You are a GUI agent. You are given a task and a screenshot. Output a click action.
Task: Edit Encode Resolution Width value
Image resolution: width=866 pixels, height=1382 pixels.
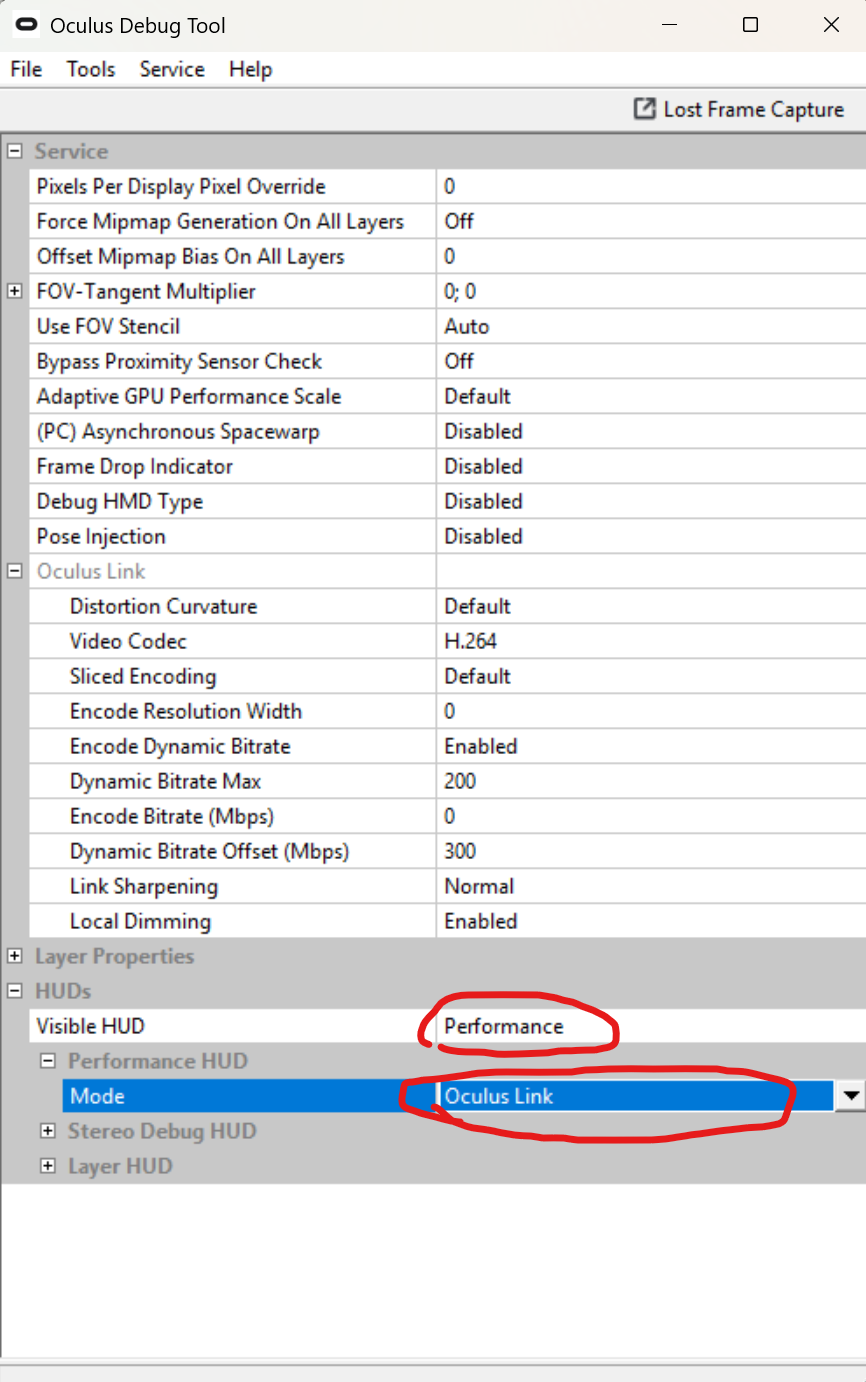(x=651, y=711)
